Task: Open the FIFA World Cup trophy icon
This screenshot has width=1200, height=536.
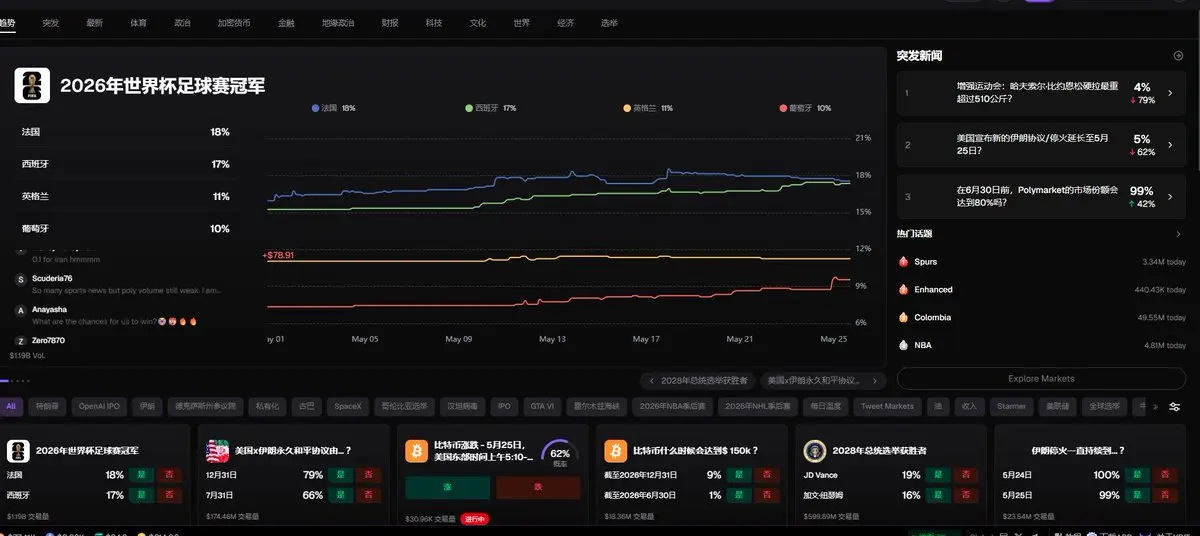Action: (x=32, y=85)
